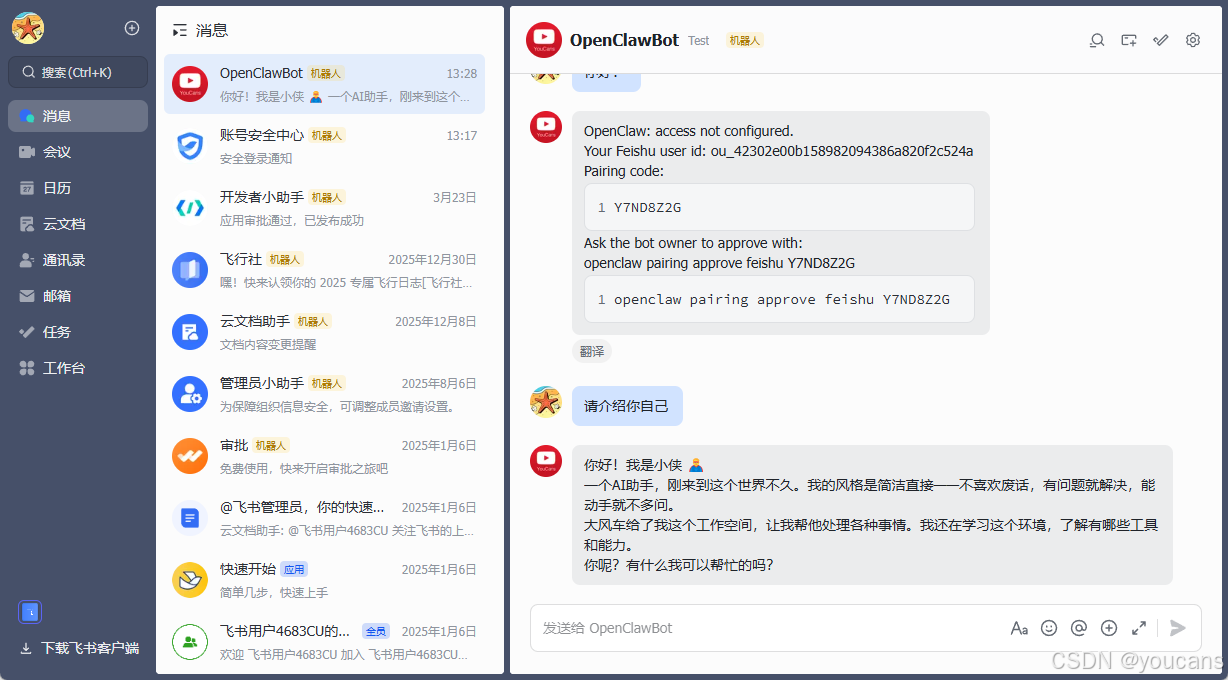Open the 云文档助手 conversation
The image size is (1228, 680).
[324, 332]
